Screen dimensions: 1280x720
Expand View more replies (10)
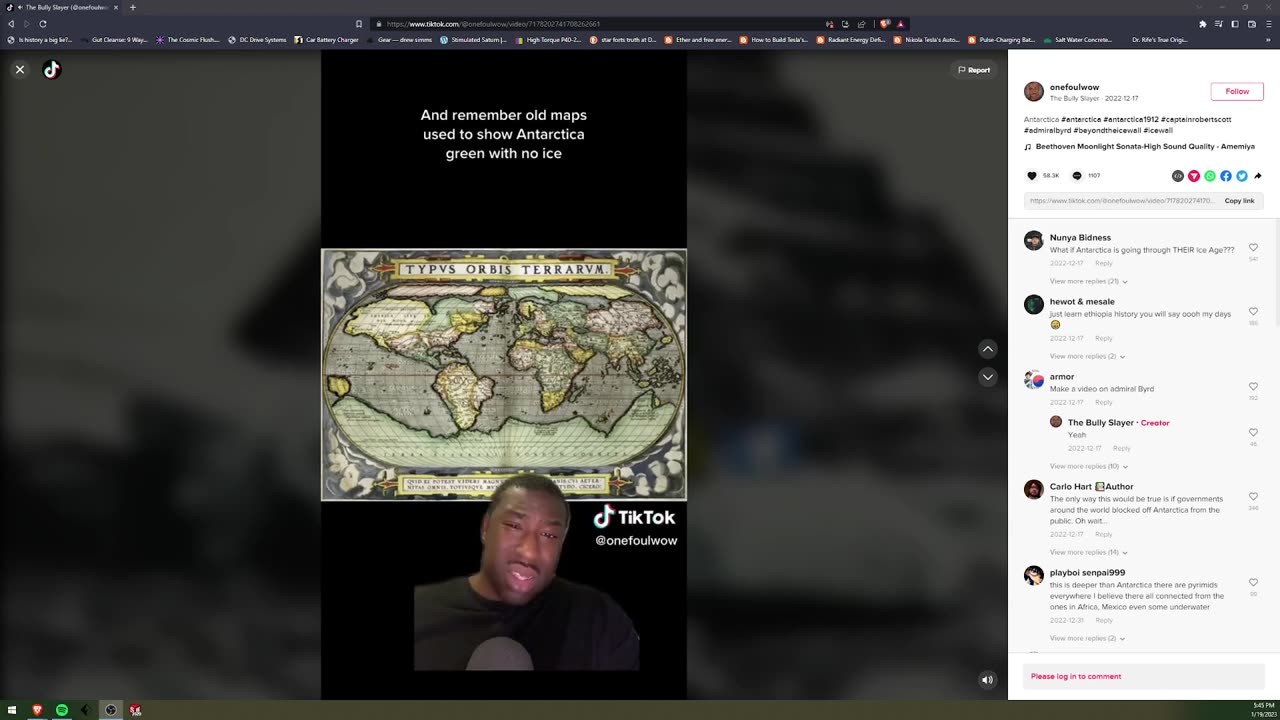pyautogui.click(x=1088, y=466)
